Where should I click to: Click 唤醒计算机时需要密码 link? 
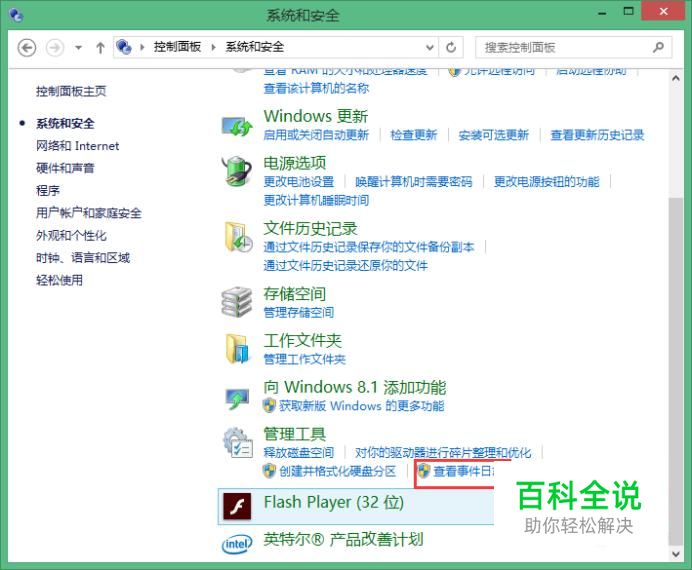[x=414, y=182]
